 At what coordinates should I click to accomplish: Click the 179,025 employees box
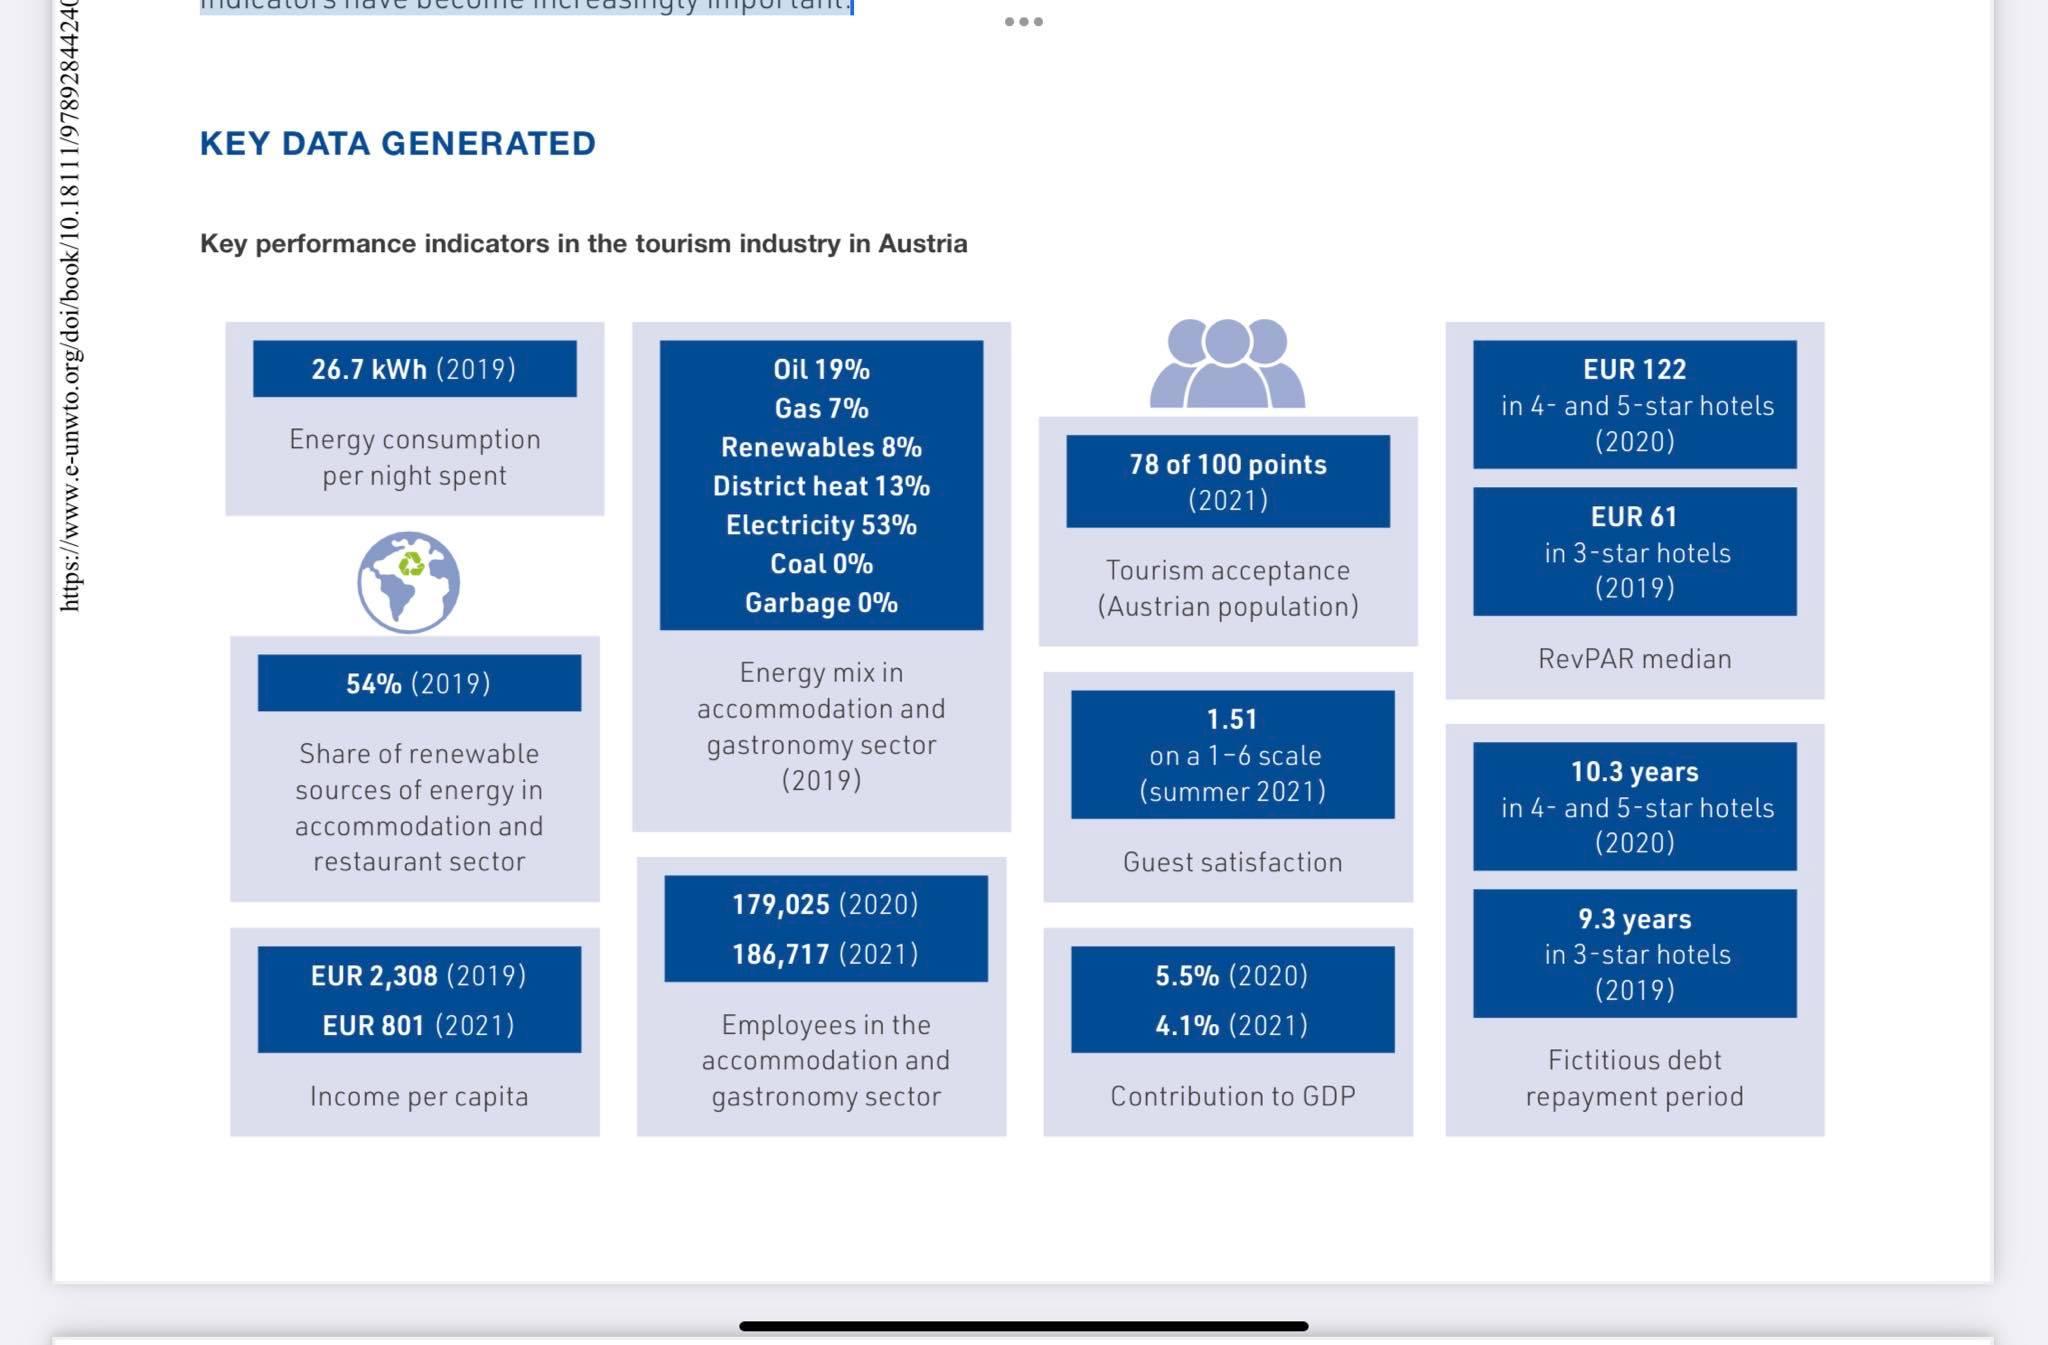coord(825,928)
